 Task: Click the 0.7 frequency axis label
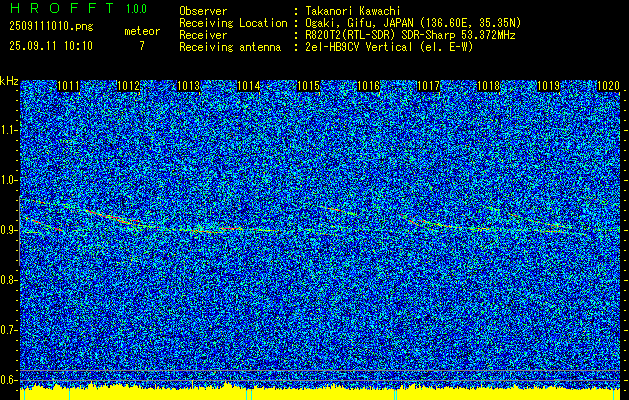coord(8,330)
